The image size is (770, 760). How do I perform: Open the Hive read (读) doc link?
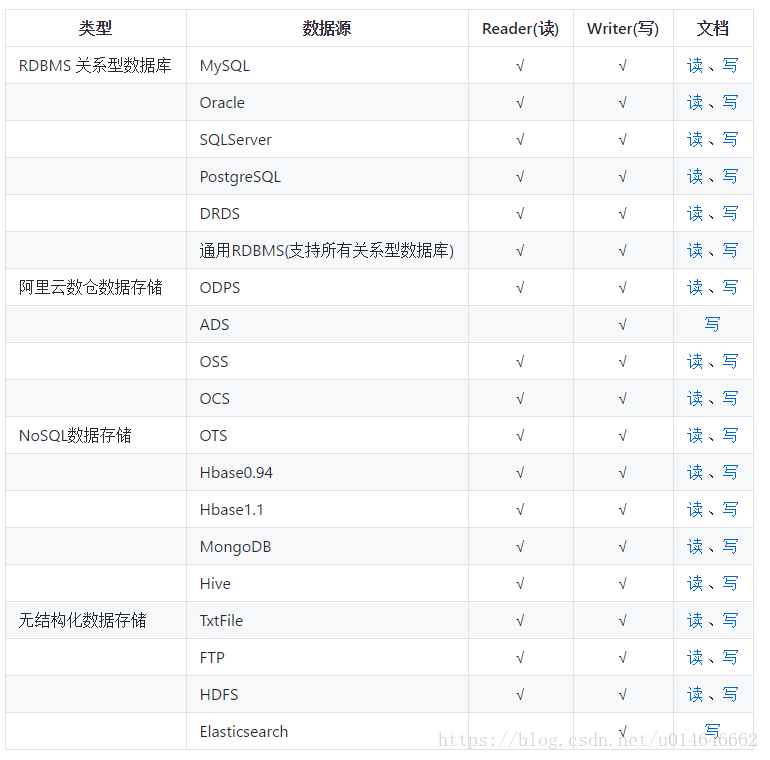pyautogui.click(x=694, y=583)
